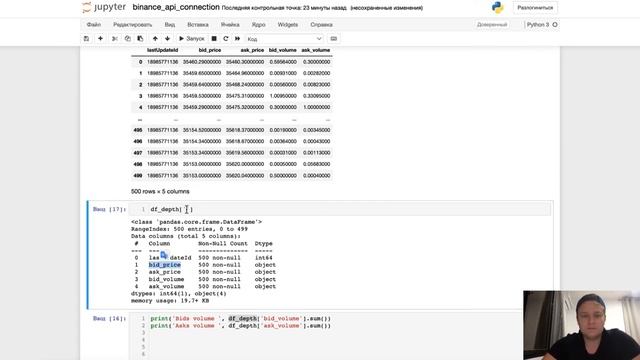This screenshot has width=640, height=360.
Task: Click the Jupyter logo
Action: pyautogui.click(x=104, y=7)
